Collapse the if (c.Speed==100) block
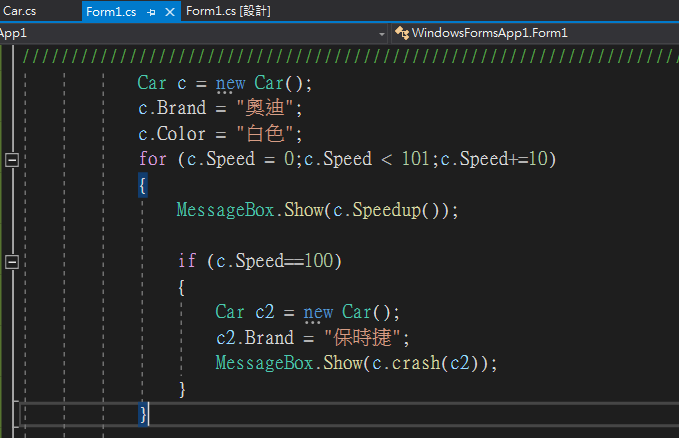 pos(12,262)
